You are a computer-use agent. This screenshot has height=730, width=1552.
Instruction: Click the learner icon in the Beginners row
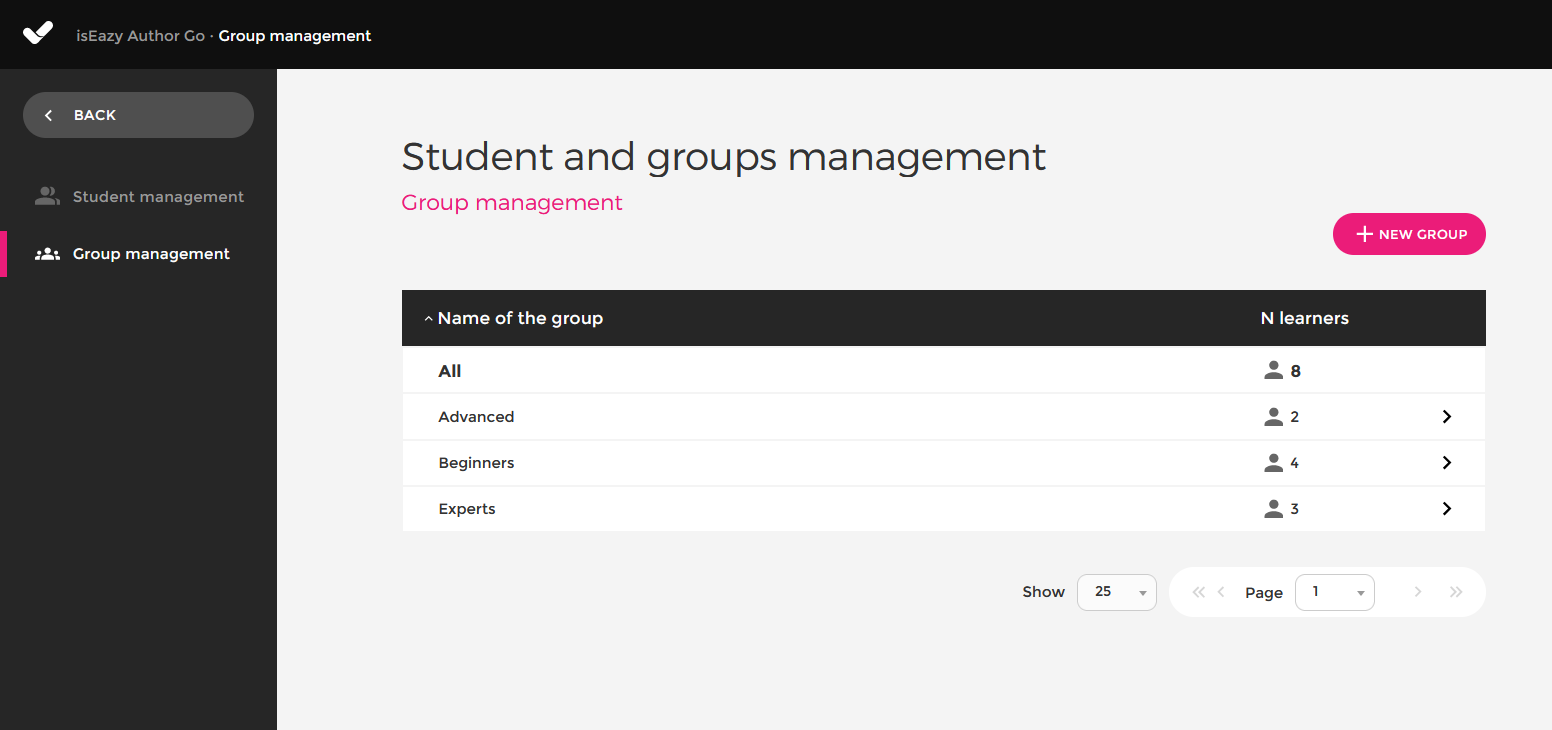click(1273, 463)
